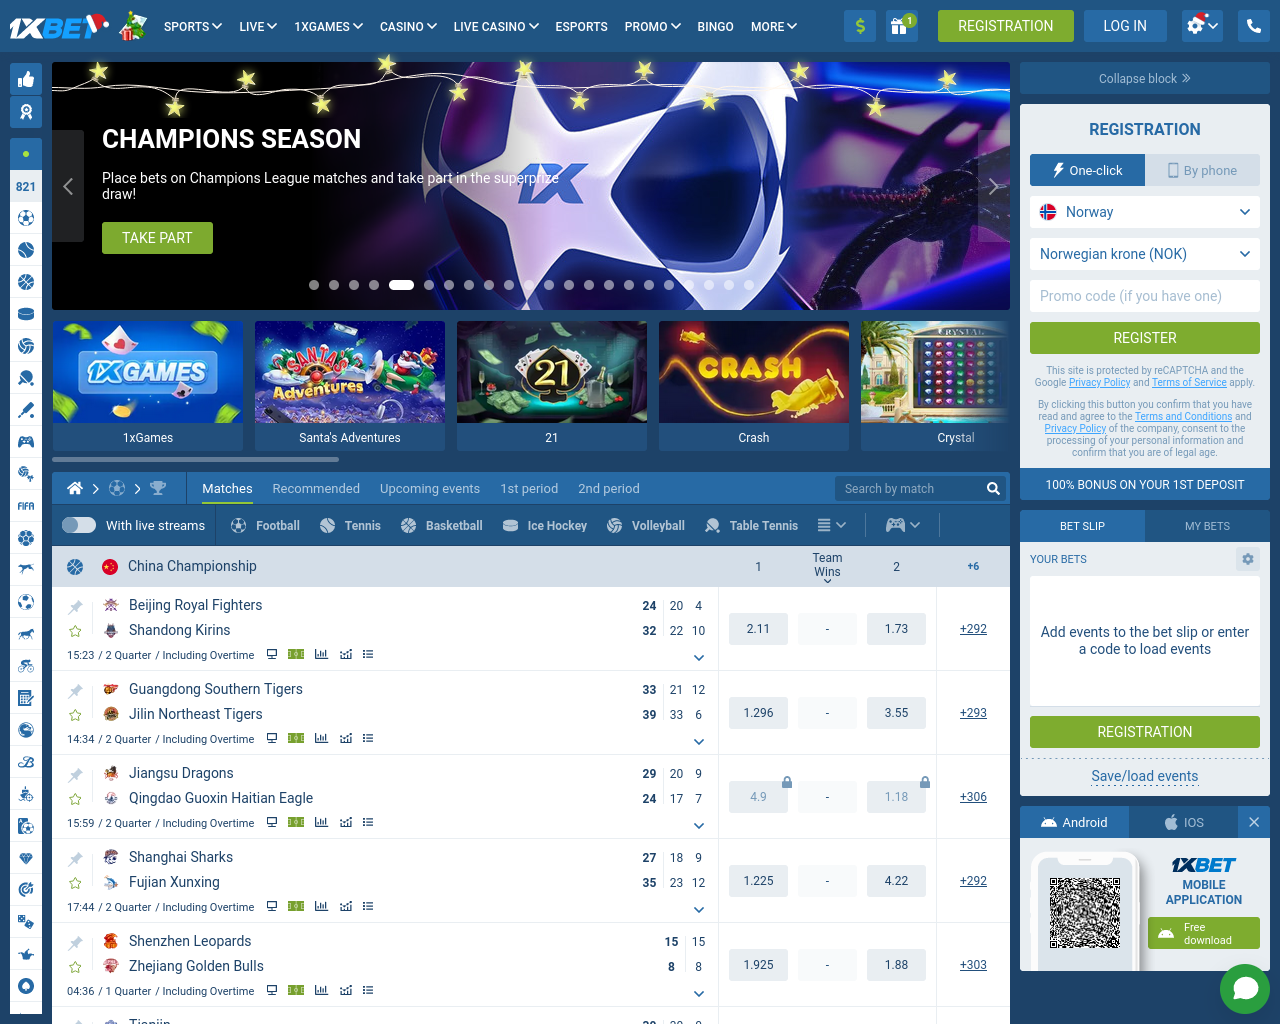Screen dimensions: 1280x1024
Task: Toggle the With live streams switch
Action: click(79, 525)
